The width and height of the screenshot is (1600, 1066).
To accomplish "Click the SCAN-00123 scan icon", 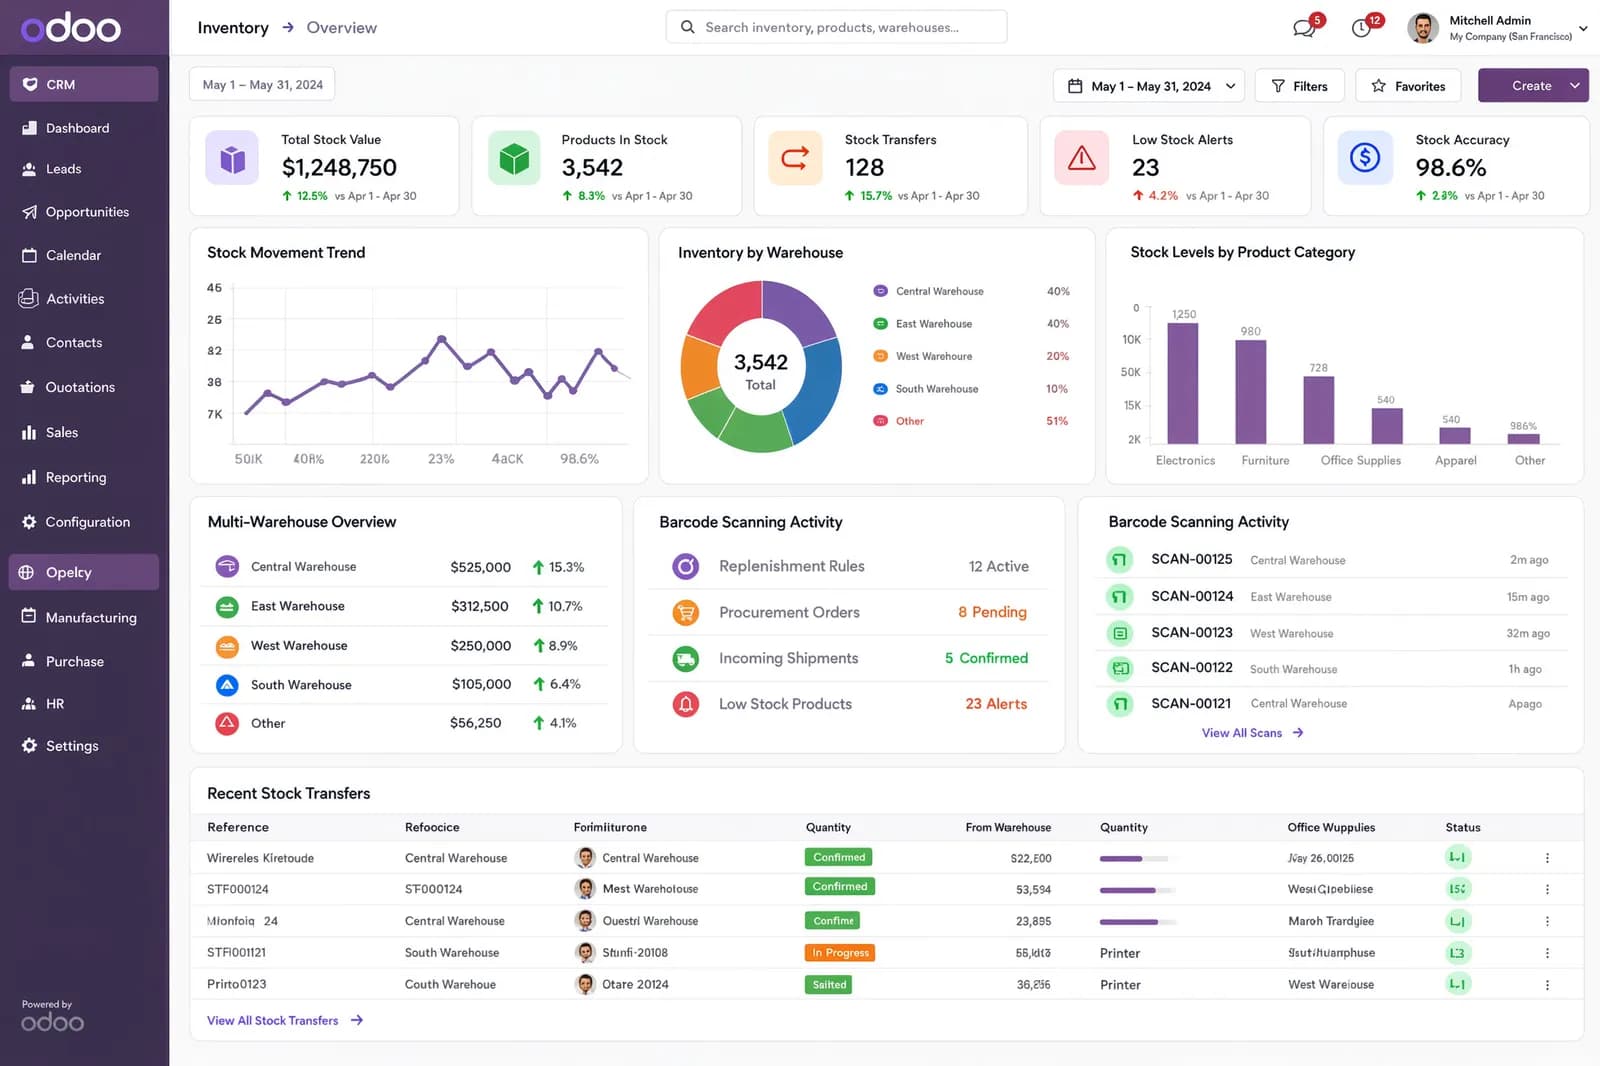I will (1120, 633).
